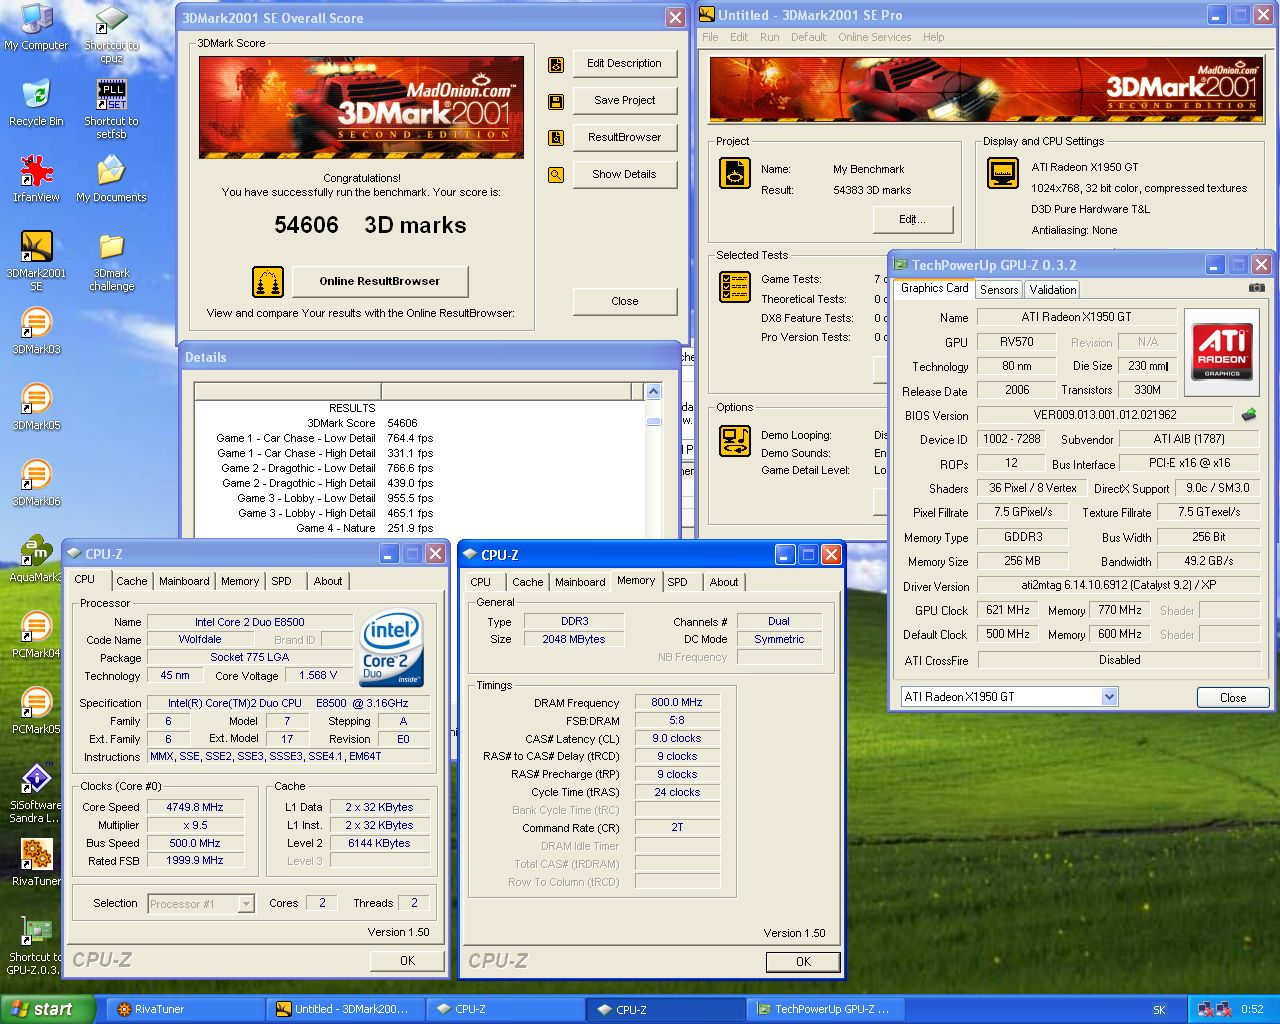
Task: Click the SK language indicator in taskbar
Action: tap(1159, 1010)
